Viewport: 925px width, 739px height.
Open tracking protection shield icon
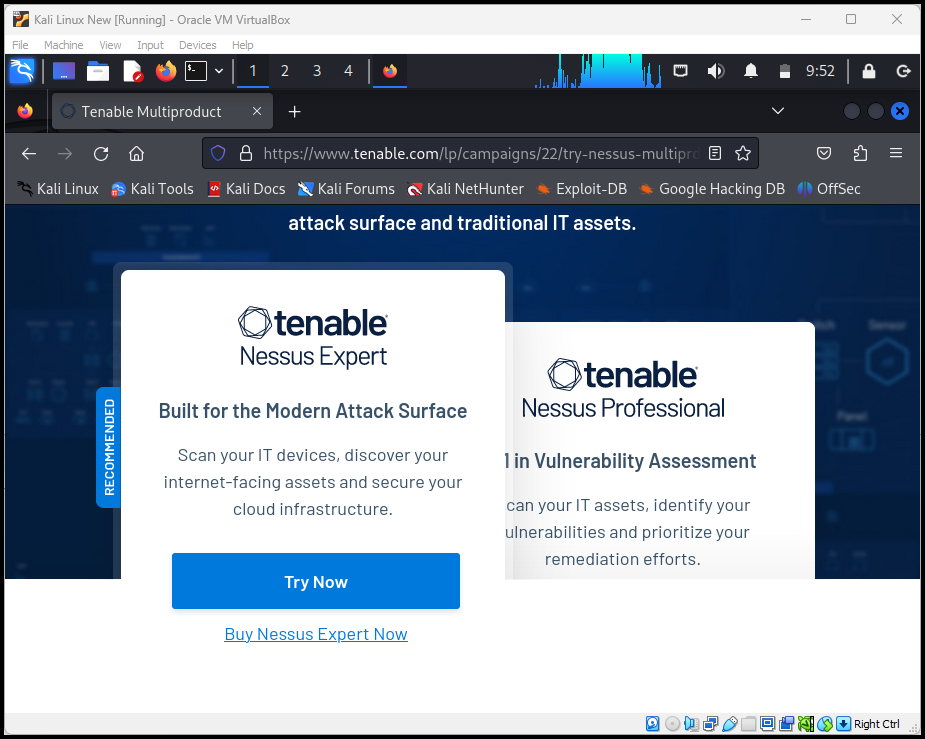(218, 153)
